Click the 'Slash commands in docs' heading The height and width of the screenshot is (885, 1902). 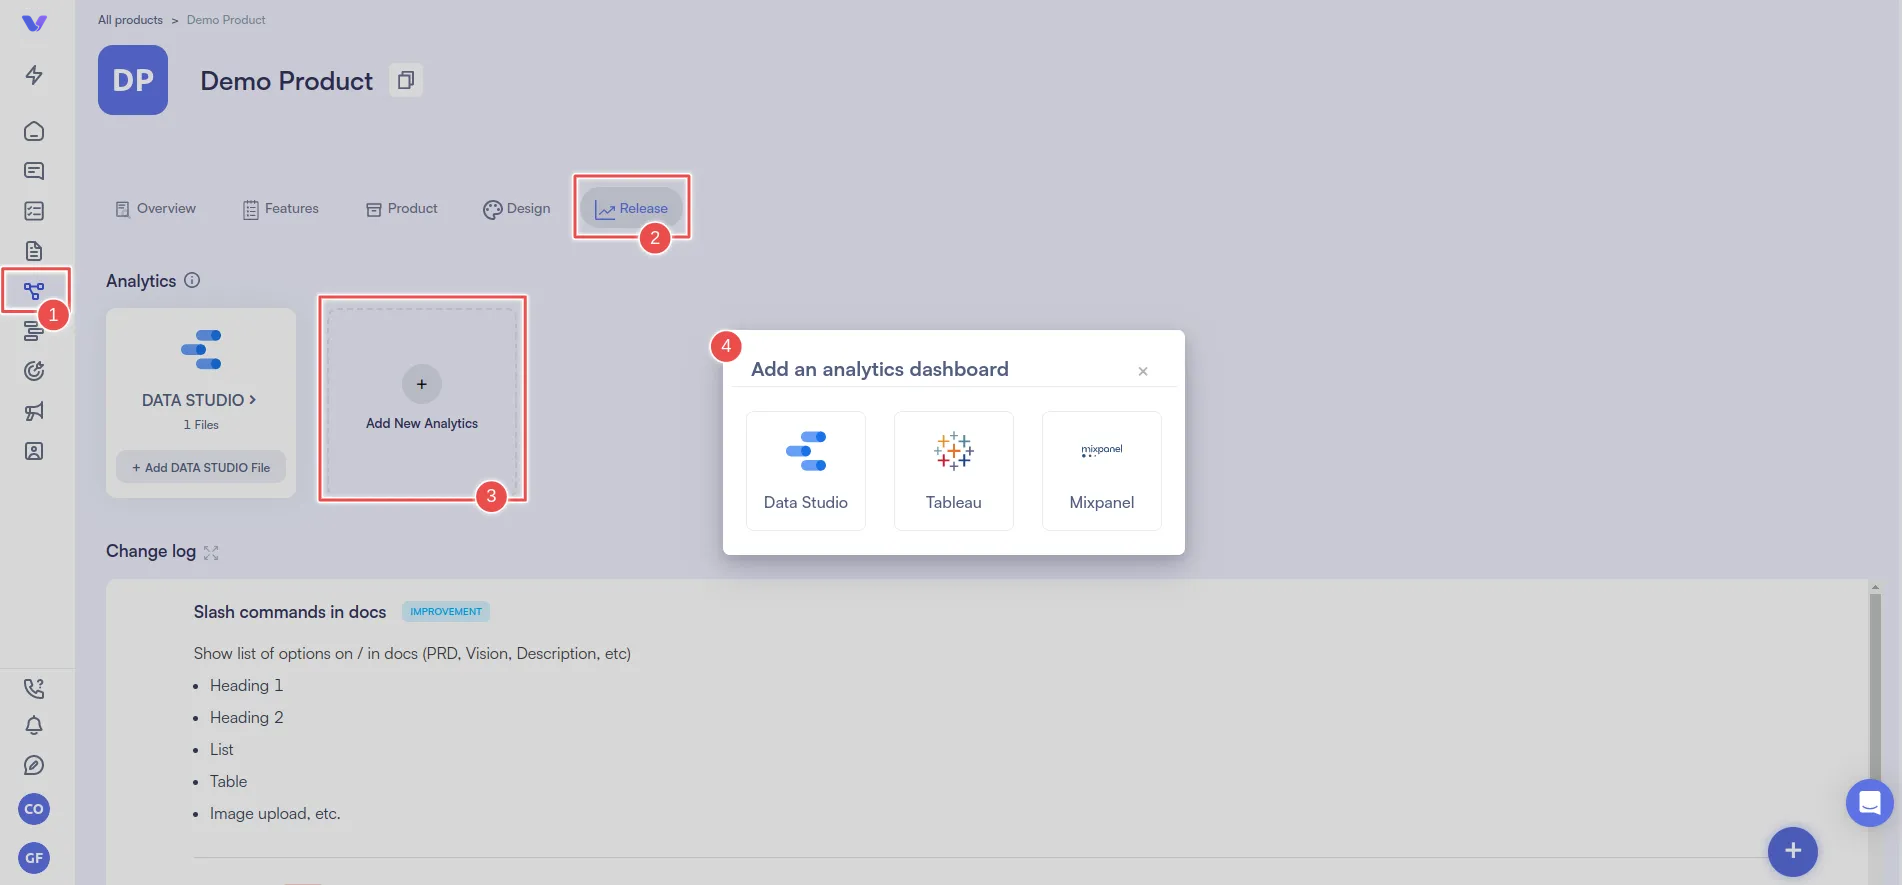pyautogui.click(x=290, y=612)
